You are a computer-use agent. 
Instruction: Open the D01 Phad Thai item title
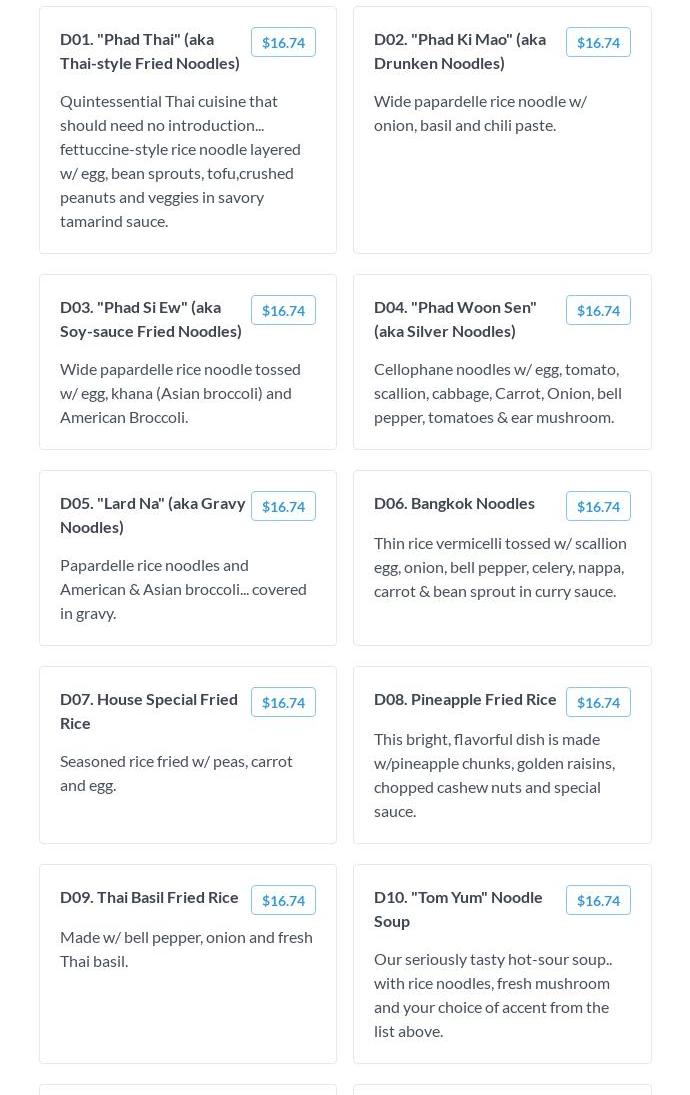tap(150, 51)
